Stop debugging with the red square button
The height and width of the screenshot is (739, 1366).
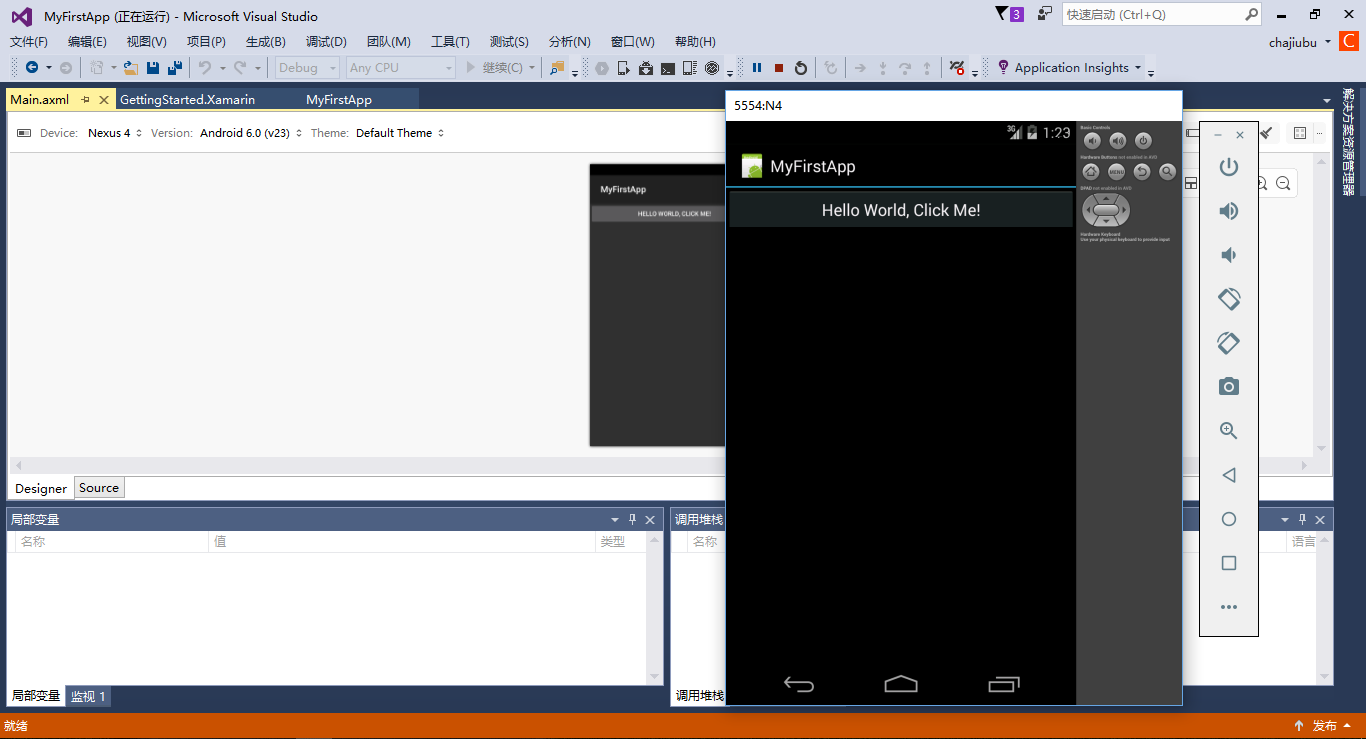779,68
